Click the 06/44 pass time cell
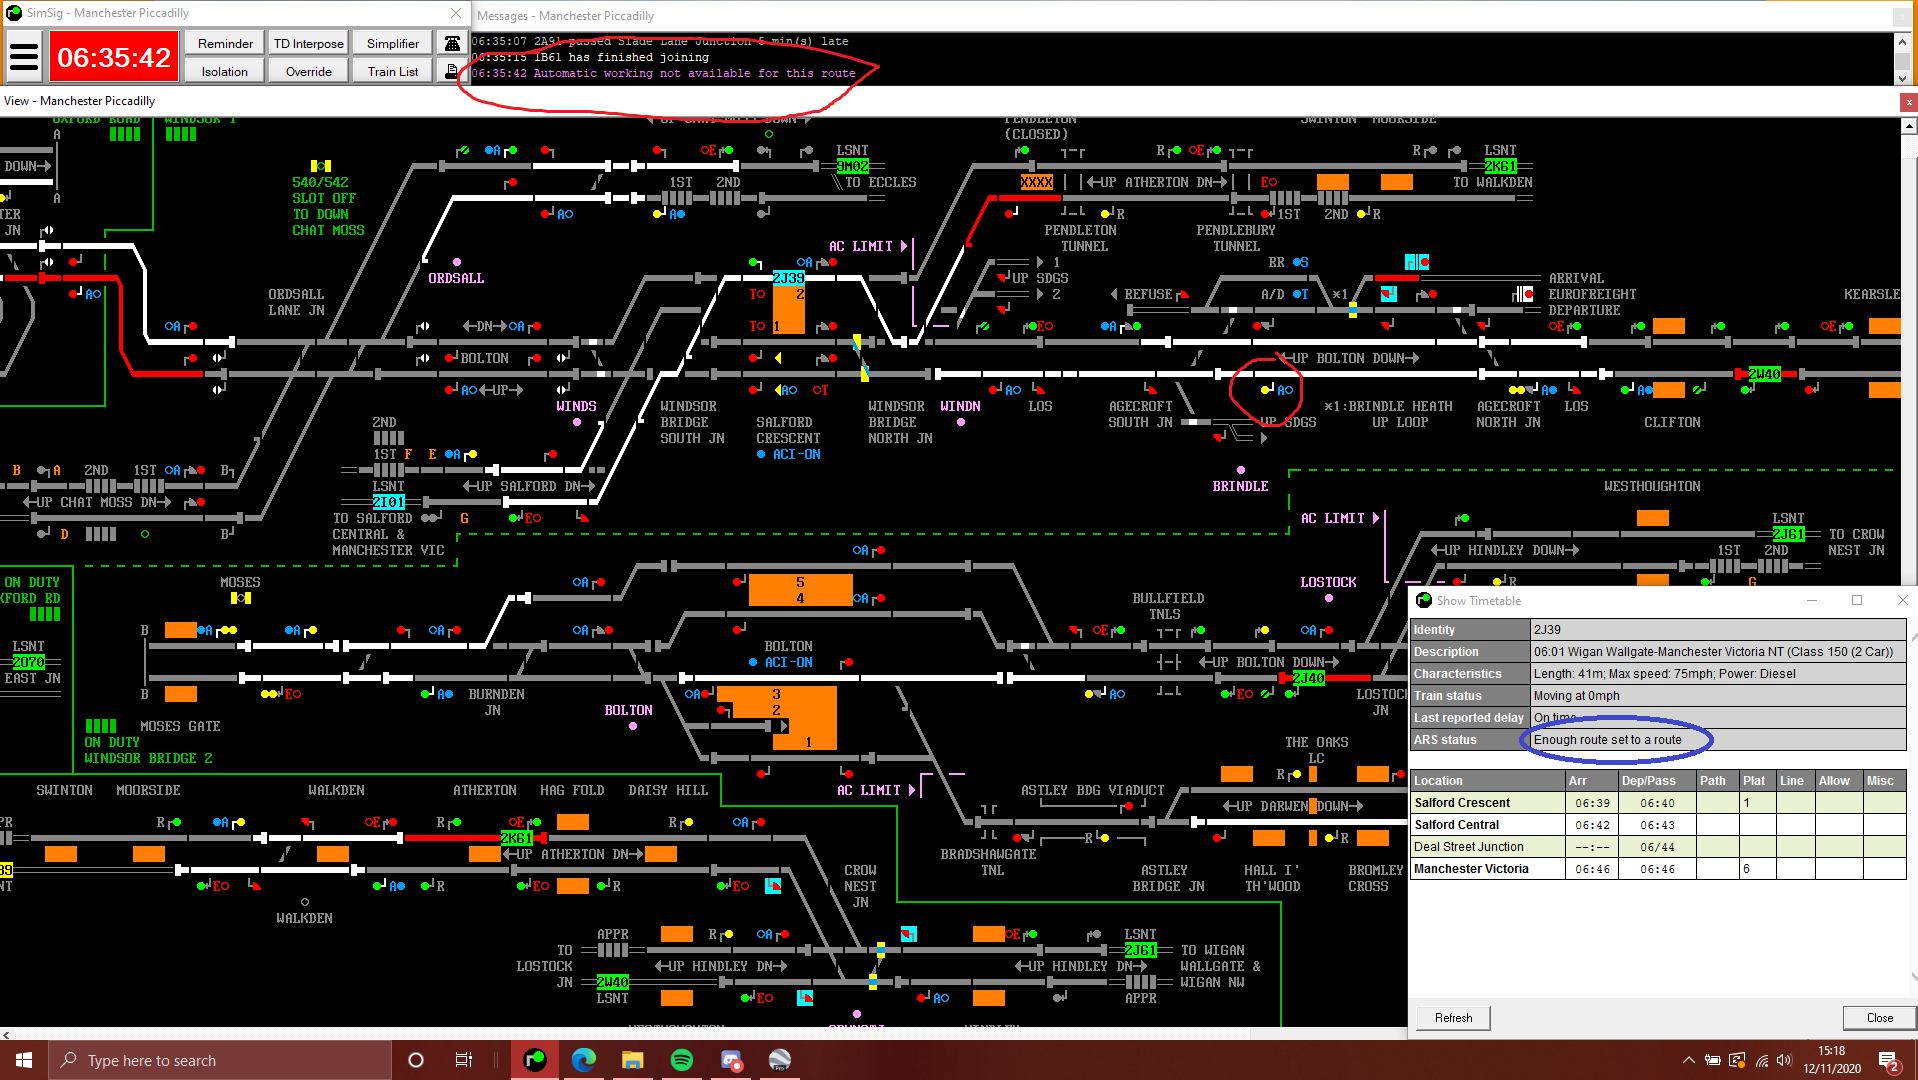The width and height of the screenshot is (1918, 1080). click(1656, 847)
